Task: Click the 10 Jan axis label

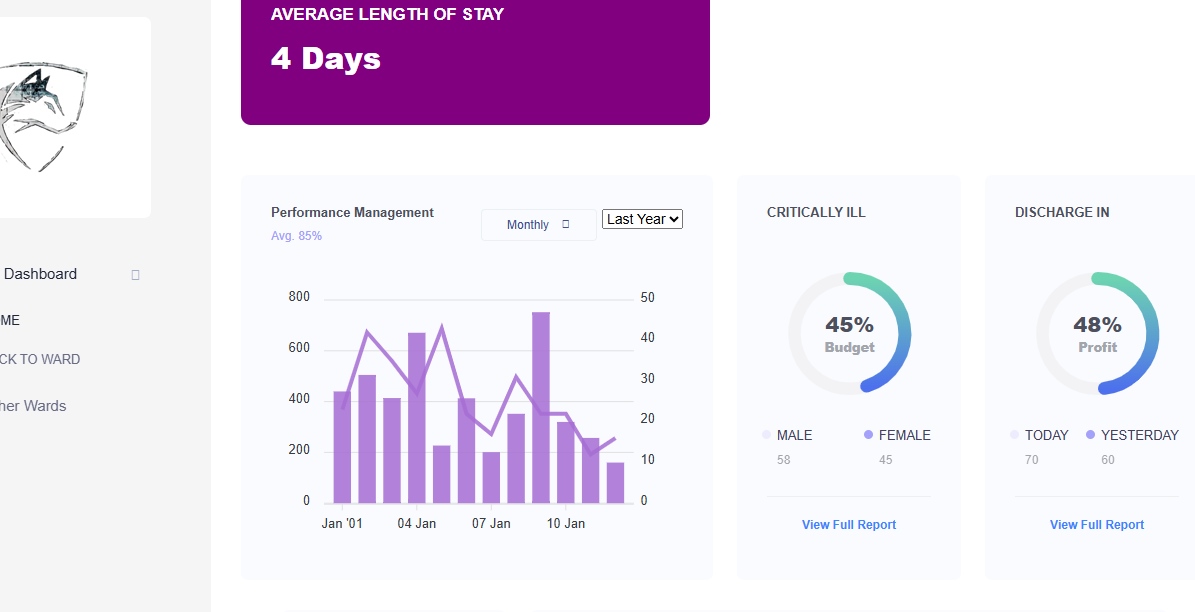Action: click(565, 524)
